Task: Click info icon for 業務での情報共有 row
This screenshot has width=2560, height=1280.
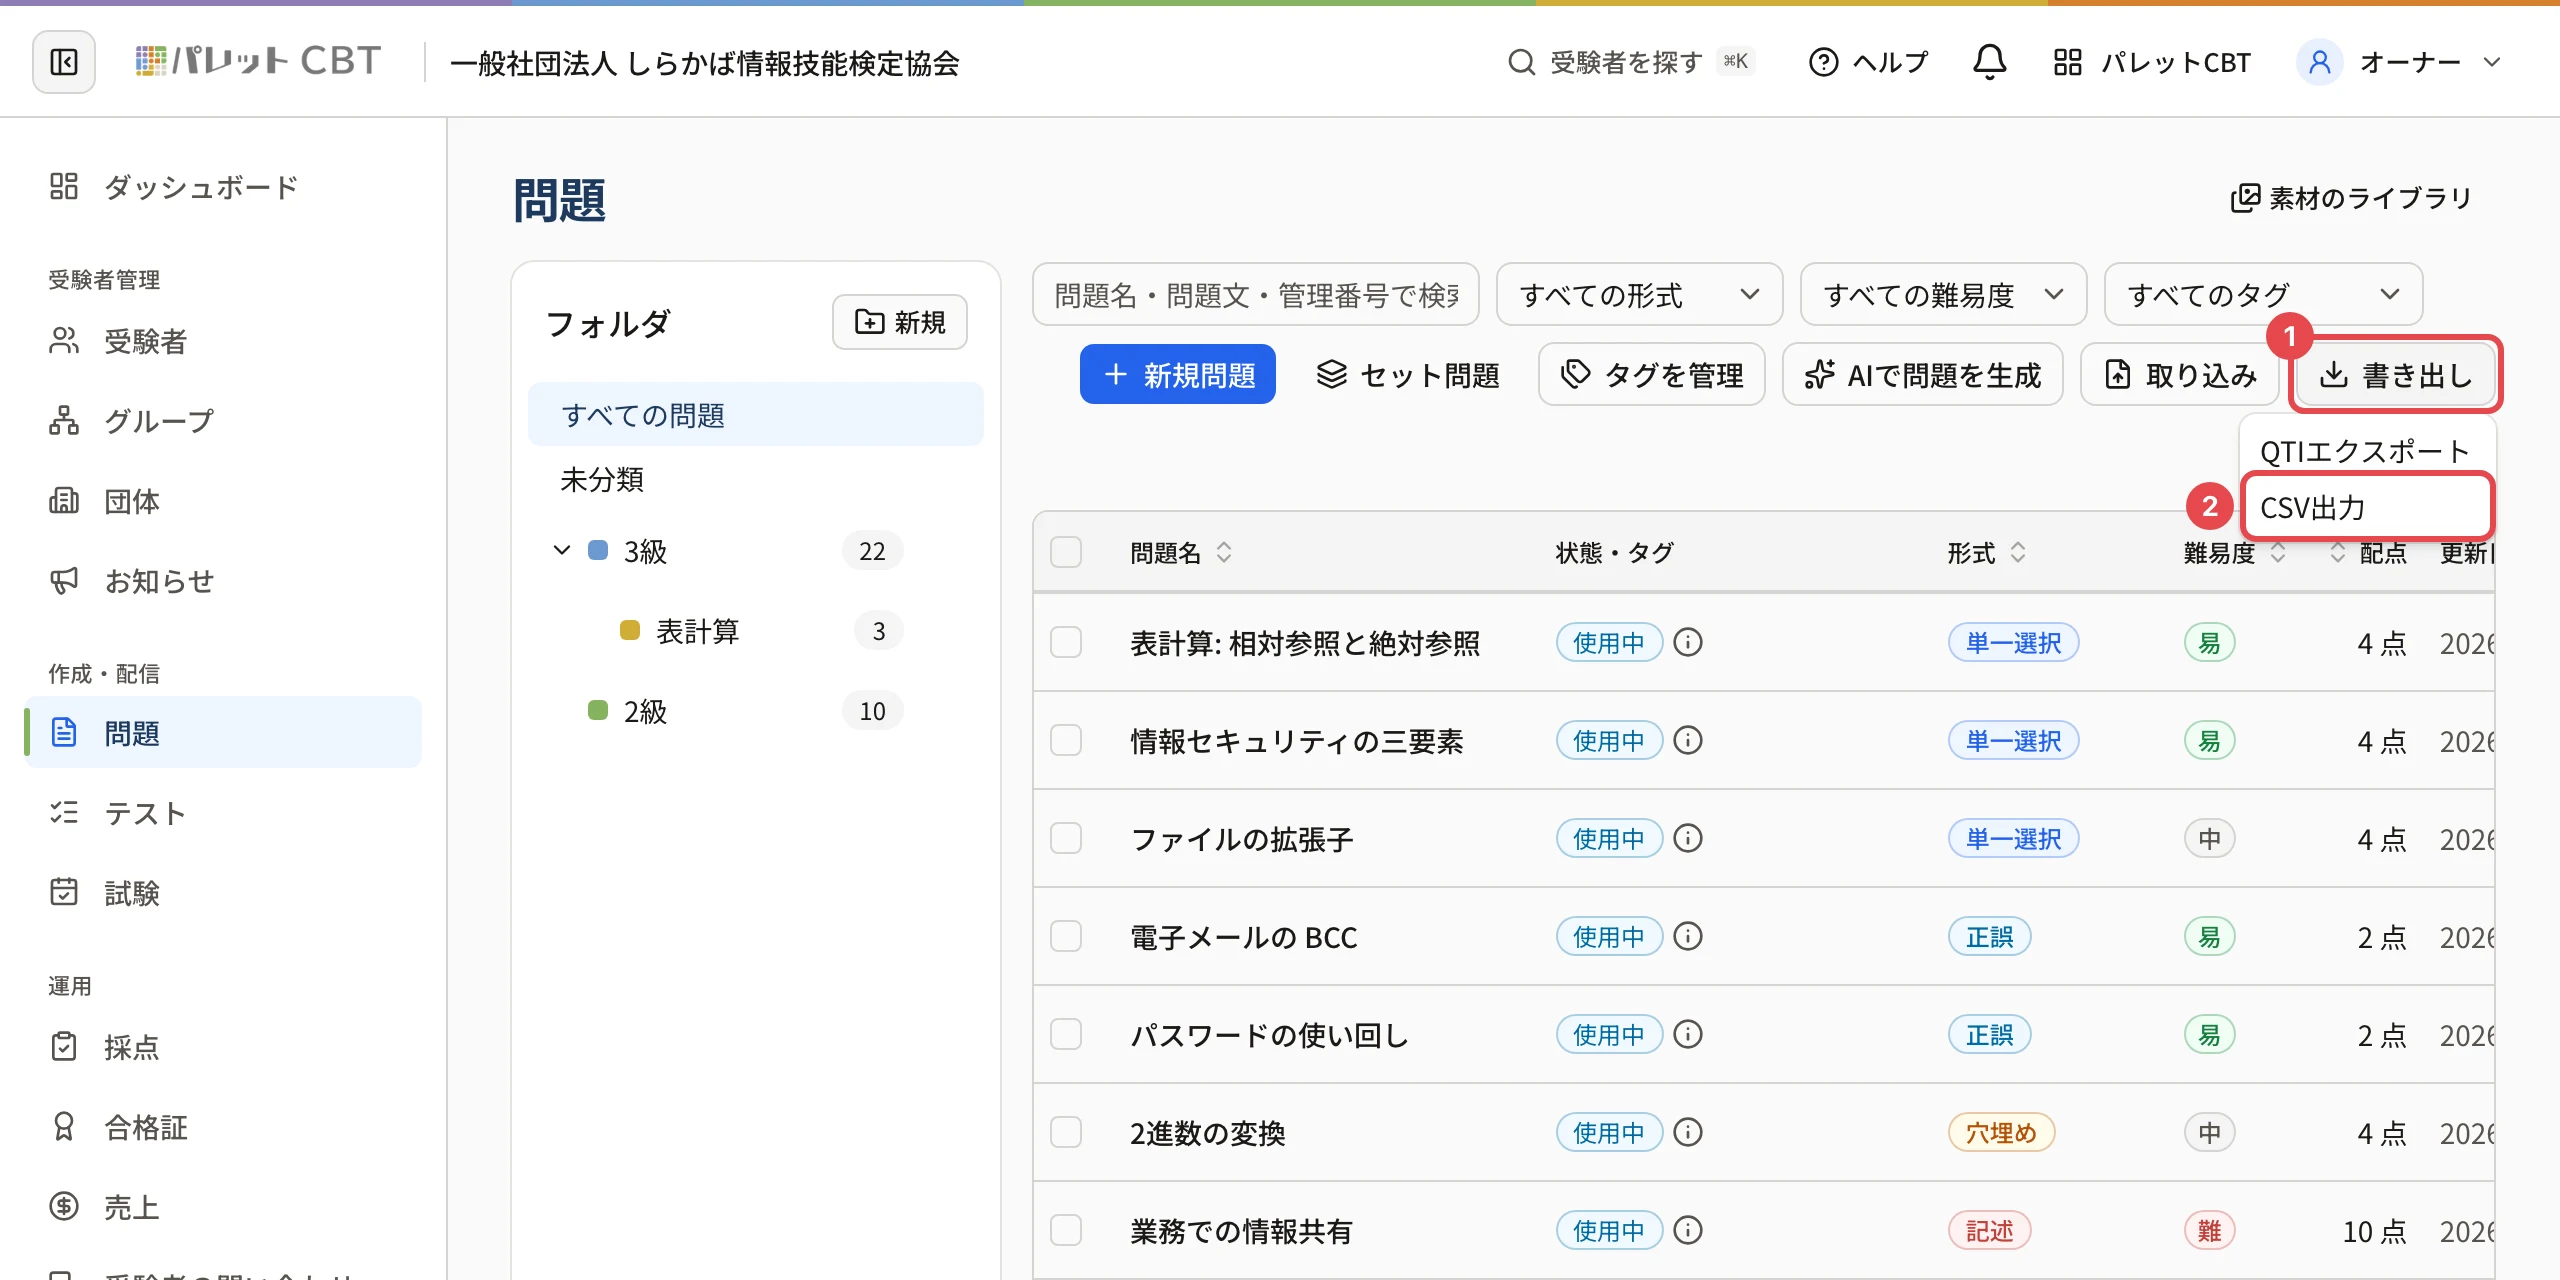Action: pos(1688,1231)
